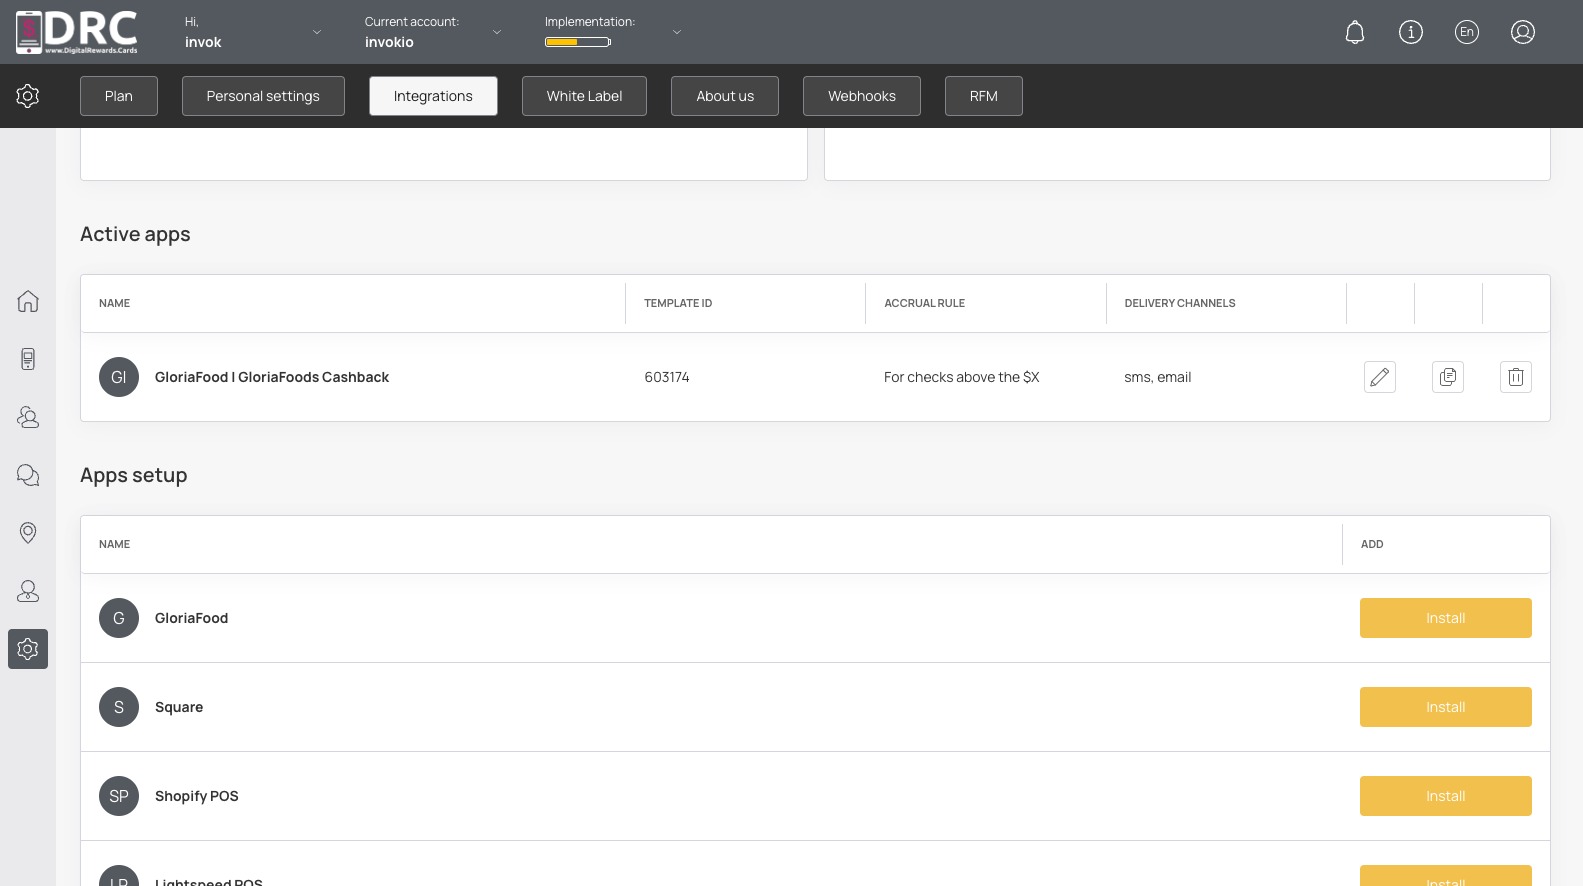This screenshot has width=1583, height=886.
Task: Duplicate the GloriaFoods Cashback app with copy icon
Action: pos(1448,377)
